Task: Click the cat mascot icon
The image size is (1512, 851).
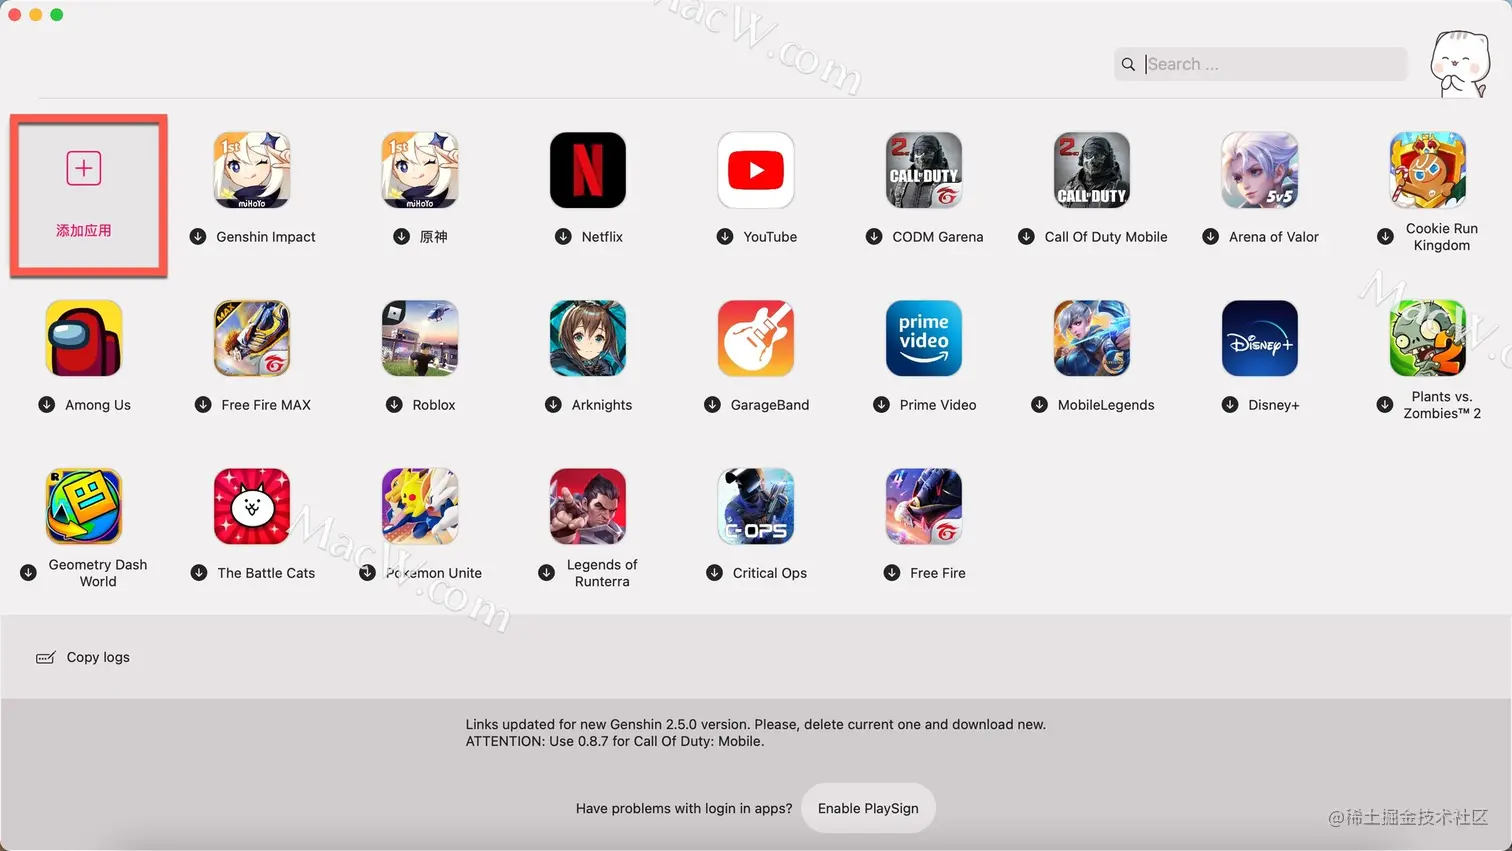Action: click(1460, 64)
